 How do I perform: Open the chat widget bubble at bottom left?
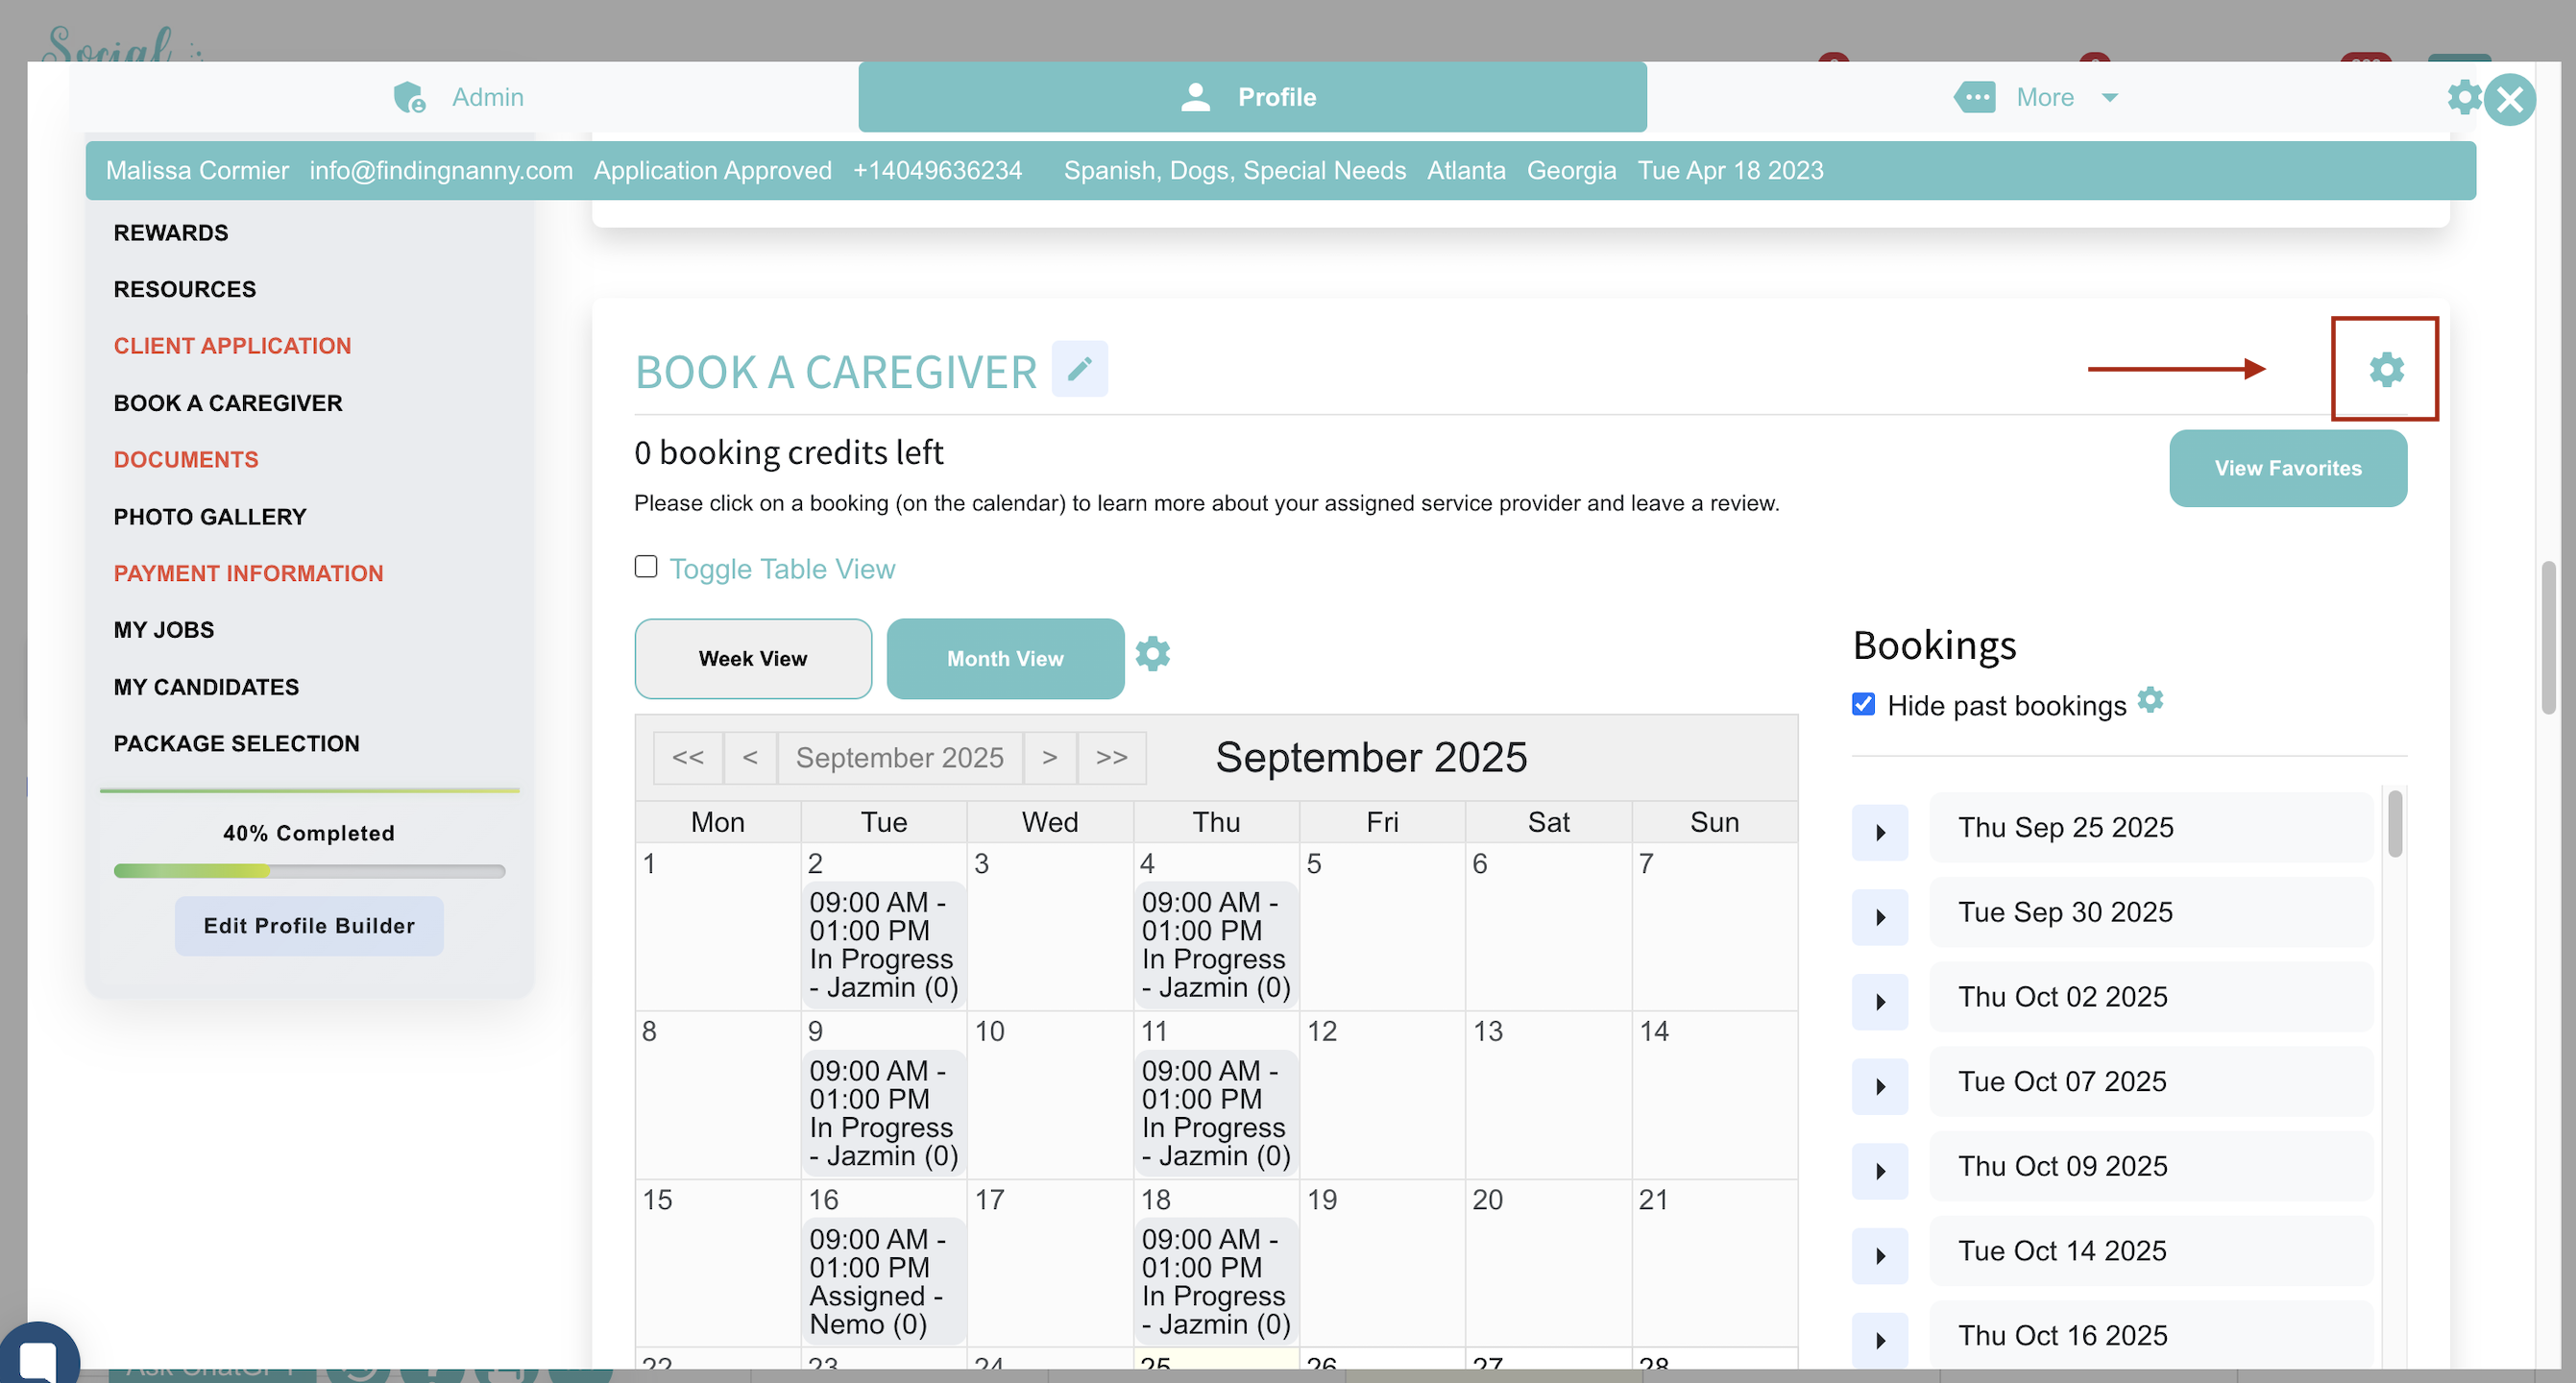(x=38, y=1358)
